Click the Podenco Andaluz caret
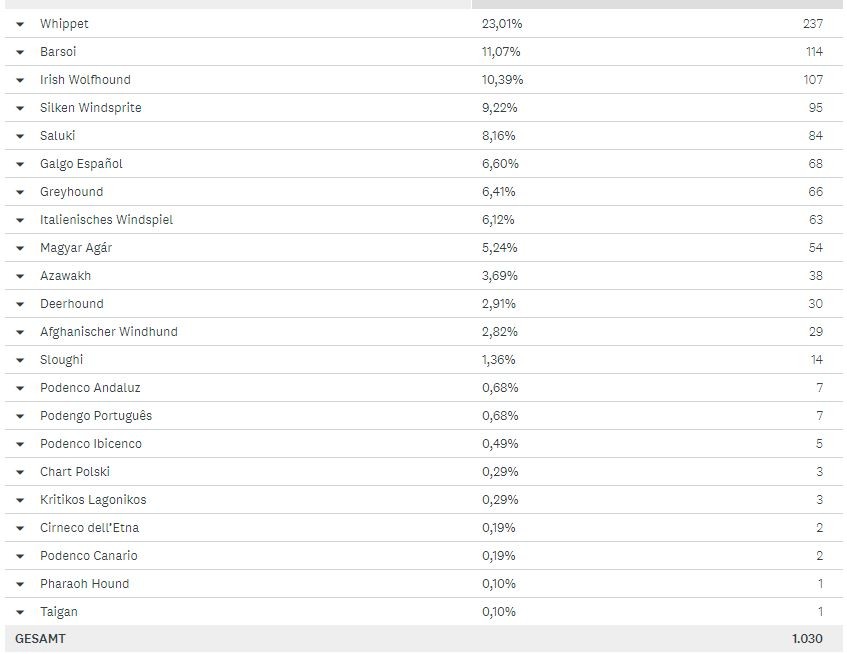The height and width of the screenshot is (654, 847). [20, 388]
